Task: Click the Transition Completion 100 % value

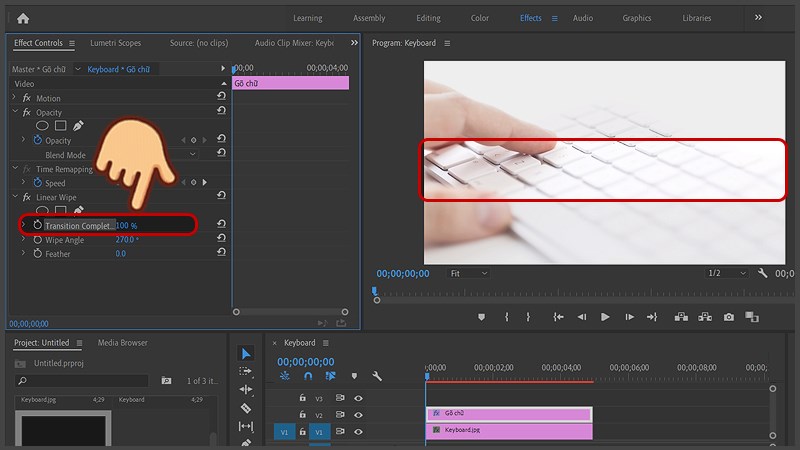Action: 127,226
